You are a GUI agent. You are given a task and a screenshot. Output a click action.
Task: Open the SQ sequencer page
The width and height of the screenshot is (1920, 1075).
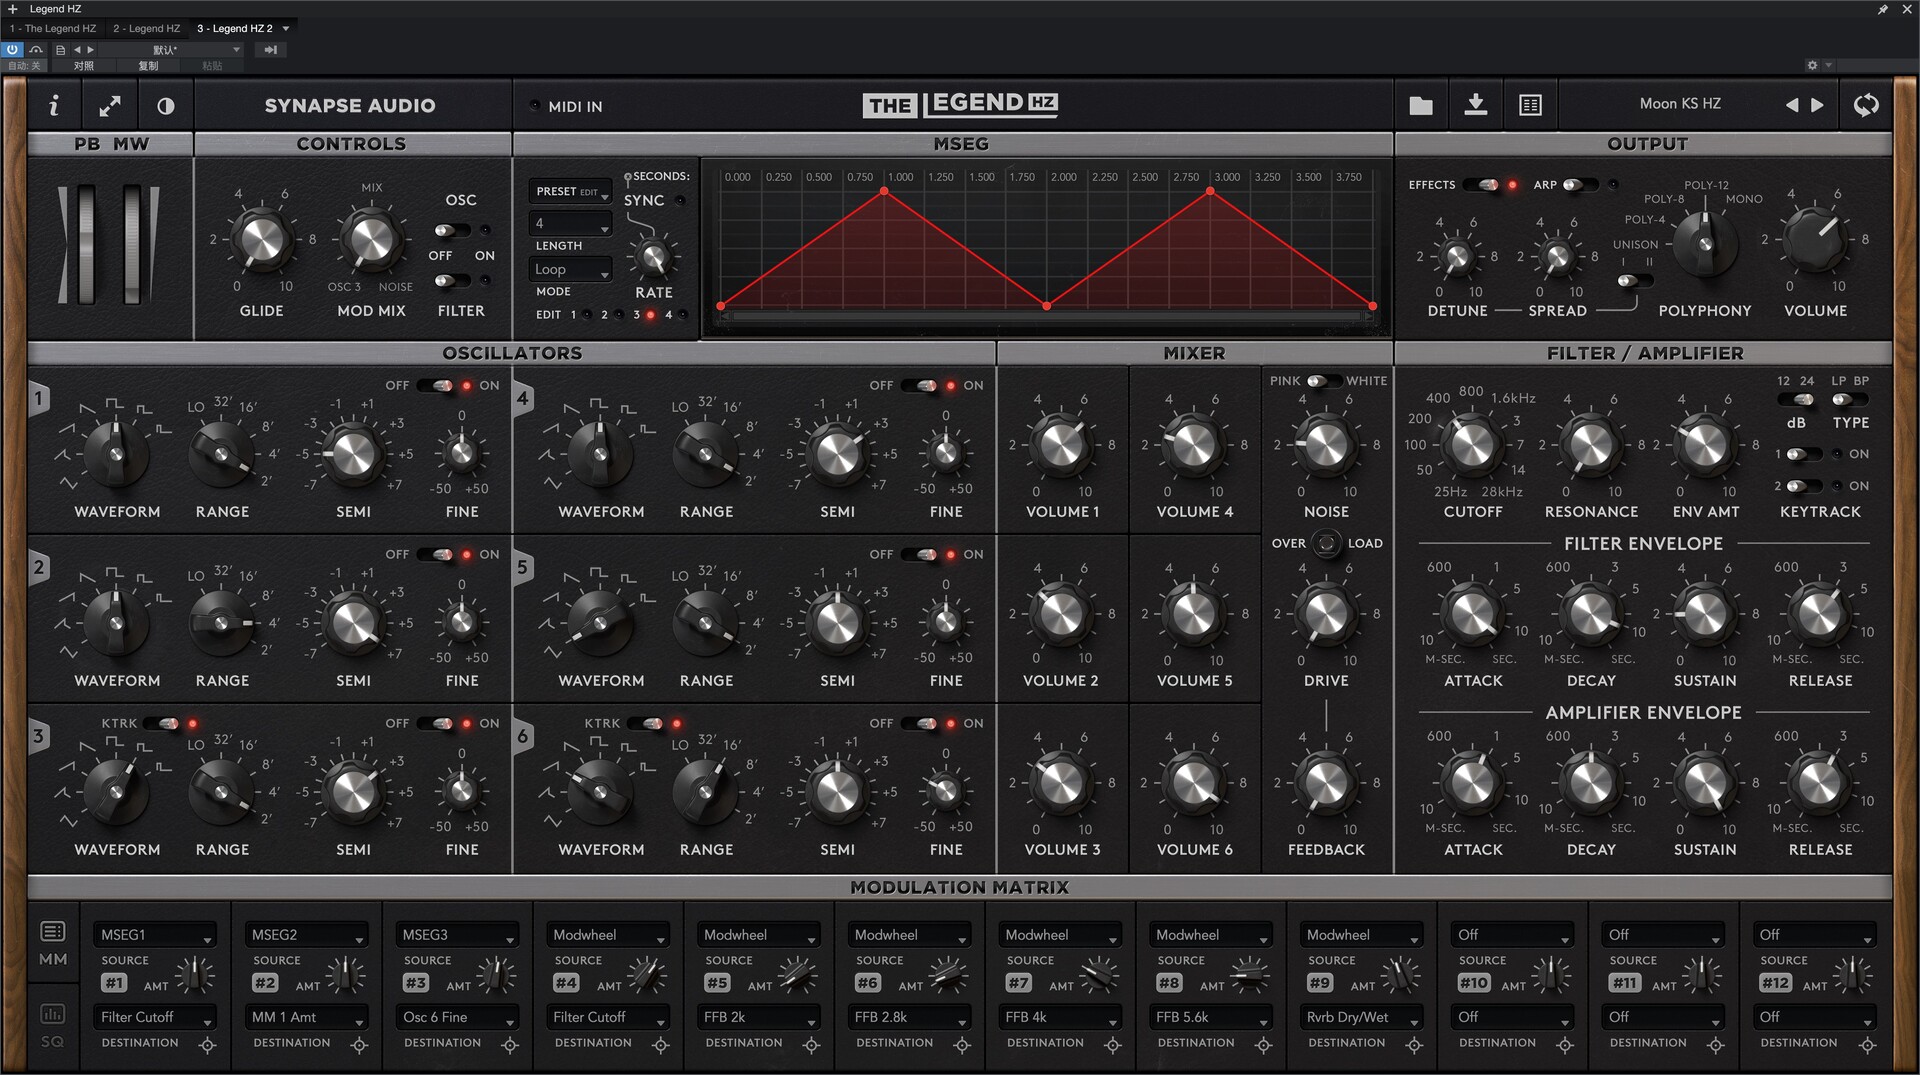[52, 1026]
